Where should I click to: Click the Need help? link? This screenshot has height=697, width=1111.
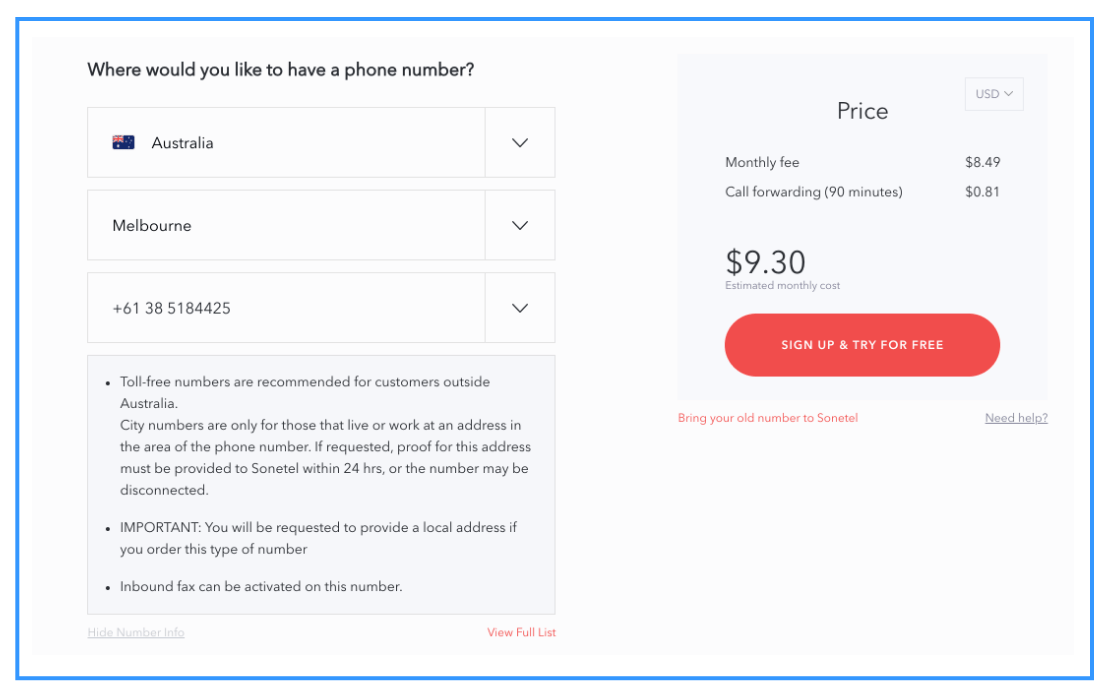click(x=1016, y=418)
